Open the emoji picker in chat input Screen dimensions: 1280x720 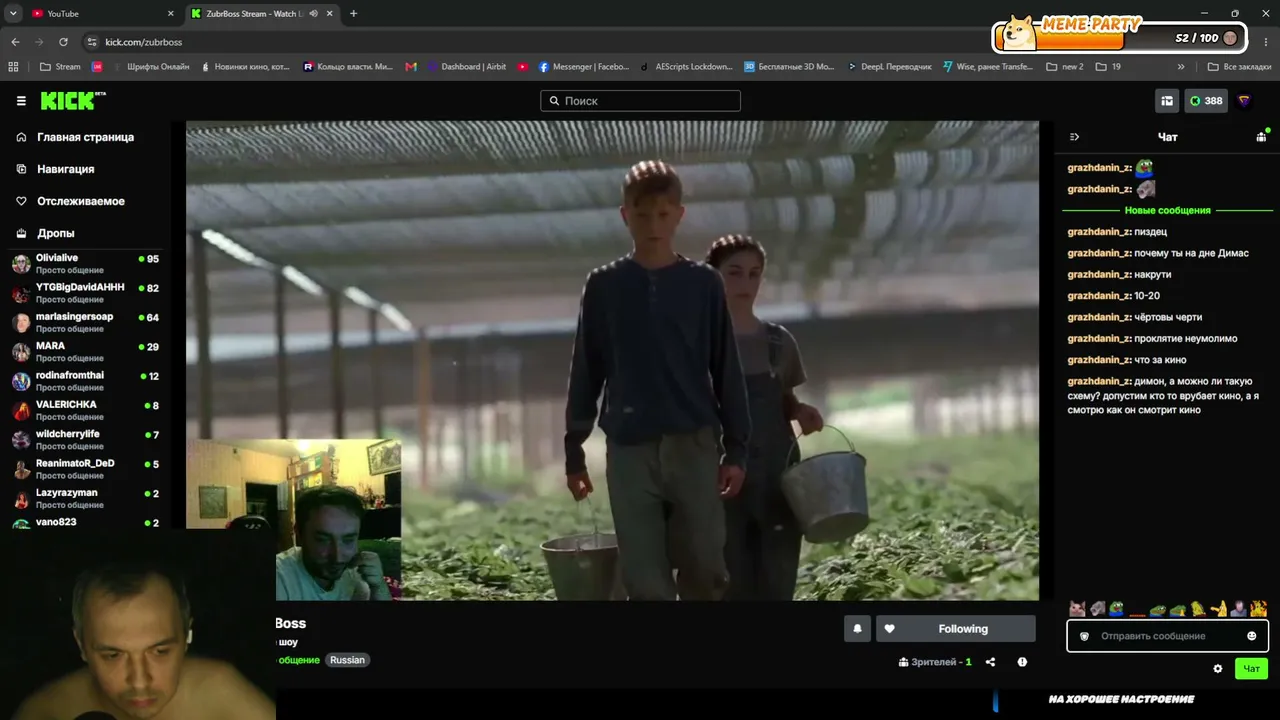tap(1251, 636)
